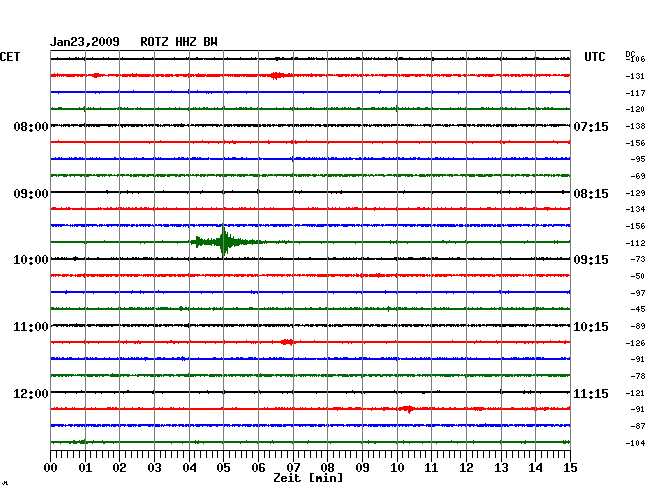The width and height of the screenshot is (650, 494).
Task: Click minute tick label "11"
Action: pyautogui.click(x=431, y=467)
